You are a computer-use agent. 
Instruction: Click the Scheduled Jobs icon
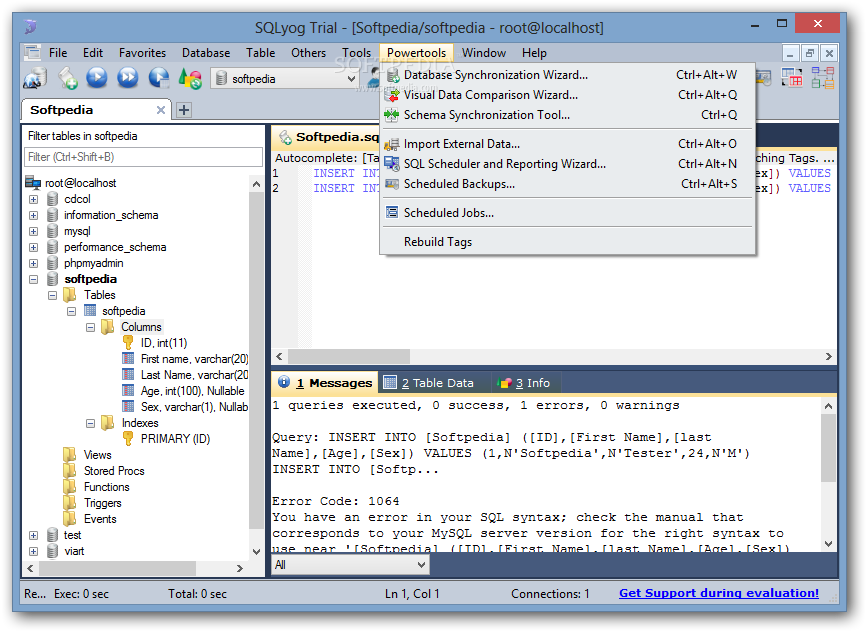coord(392,213)
